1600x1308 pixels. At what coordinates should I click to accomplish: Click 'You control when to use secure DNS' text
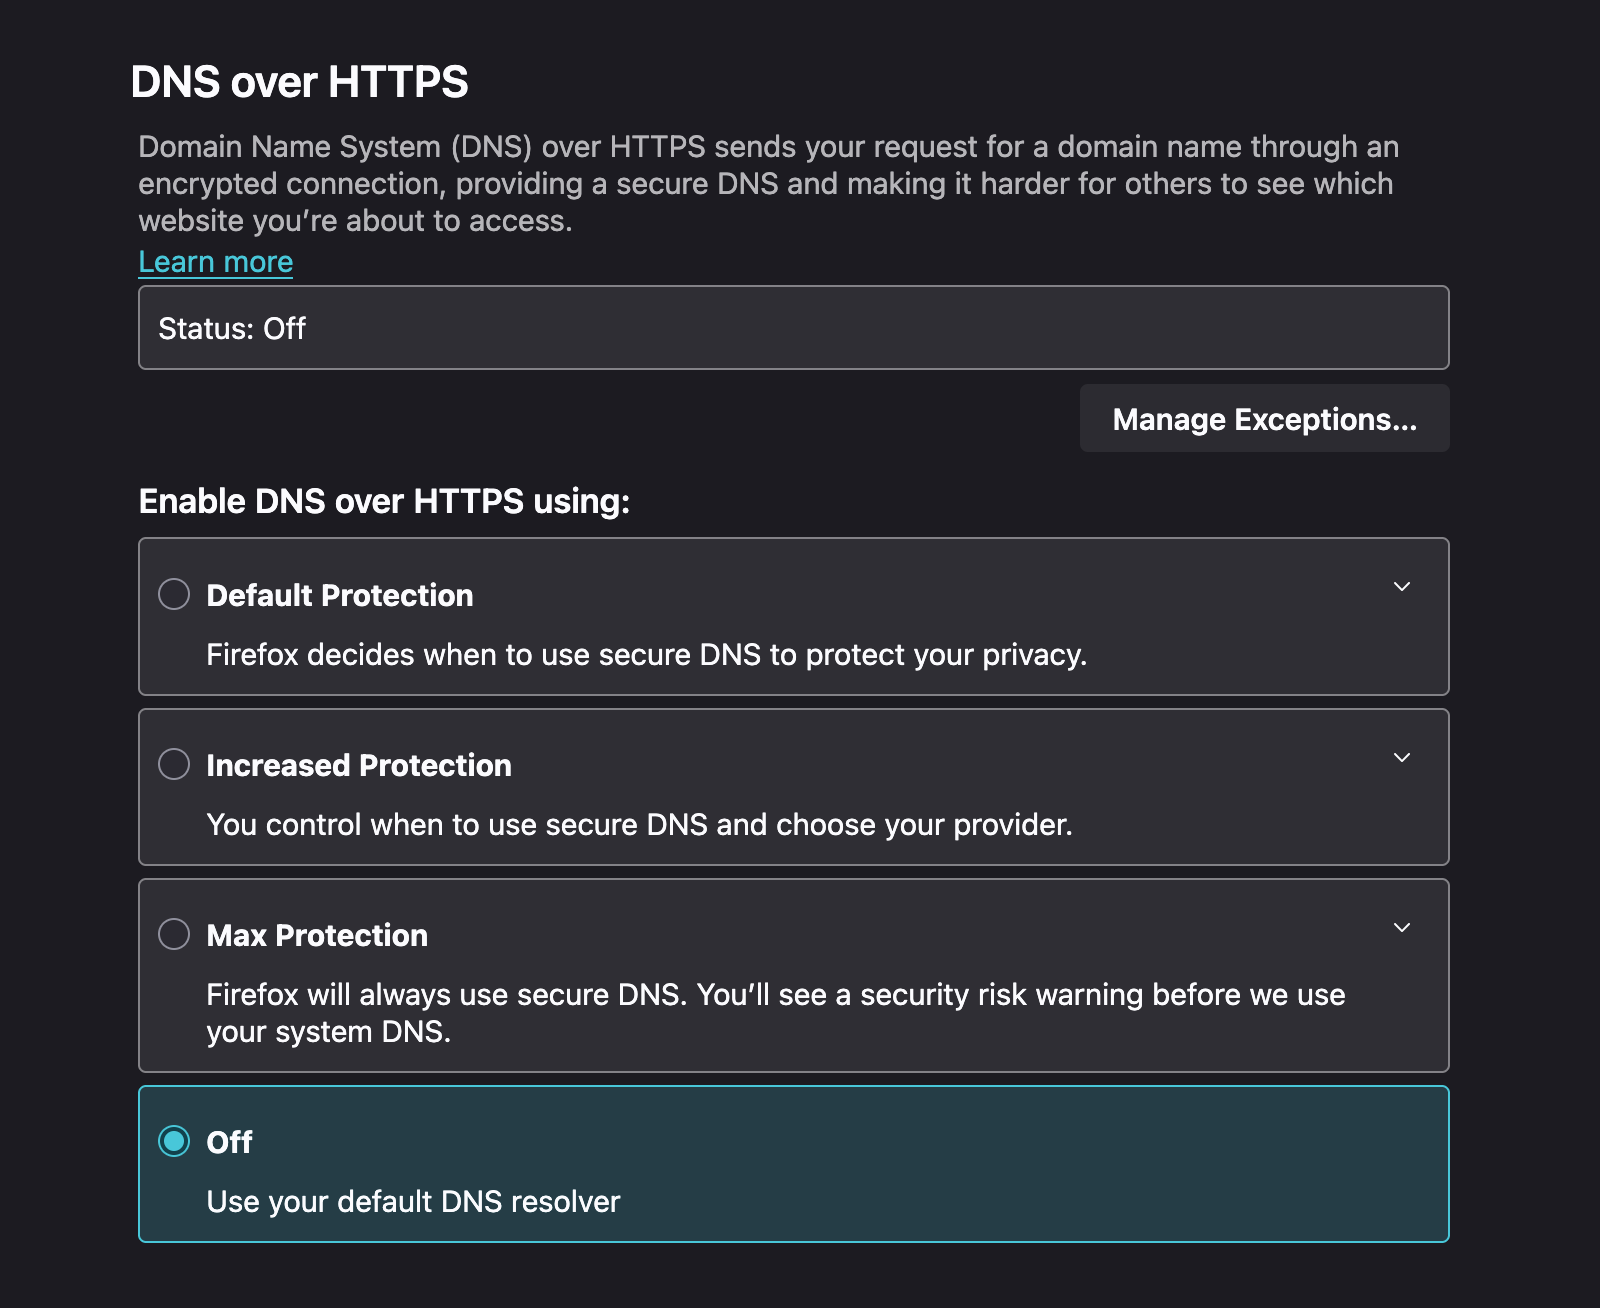(639, 825)
